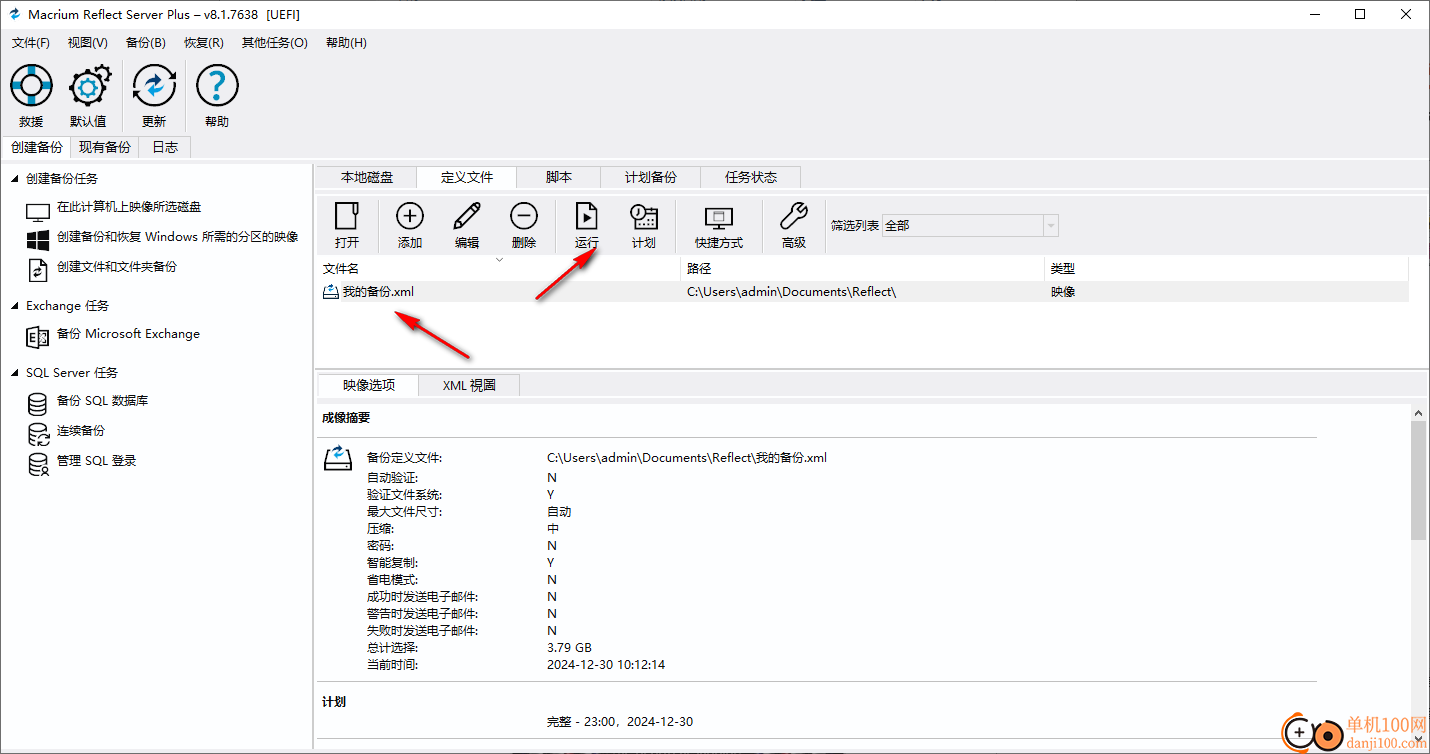The width and height of the screenshot is (1430, 754).
Task: Switch to the 定义文件 tab
Action: coord(467,177)
